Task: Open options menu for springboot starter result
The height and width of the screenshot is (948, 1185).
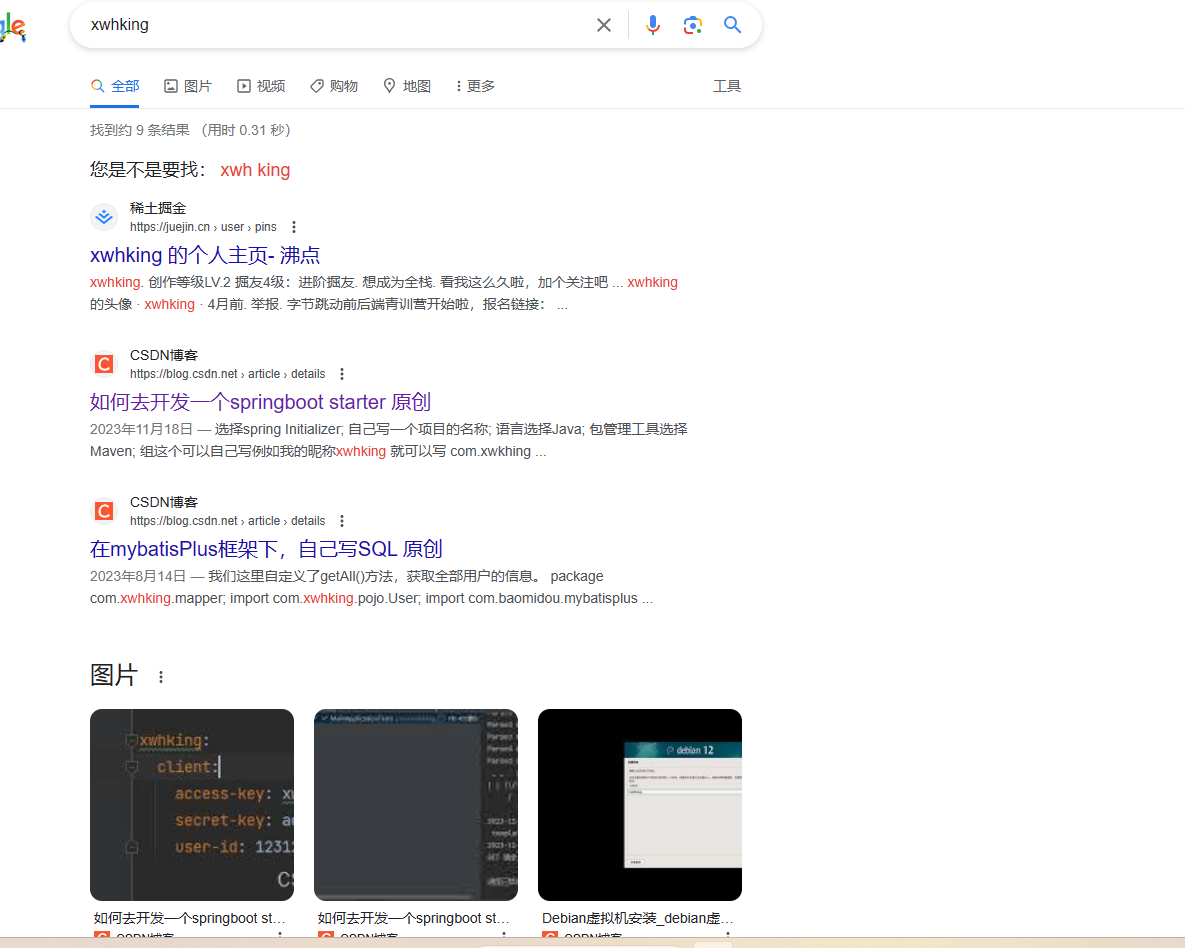Action: point(342,373)
